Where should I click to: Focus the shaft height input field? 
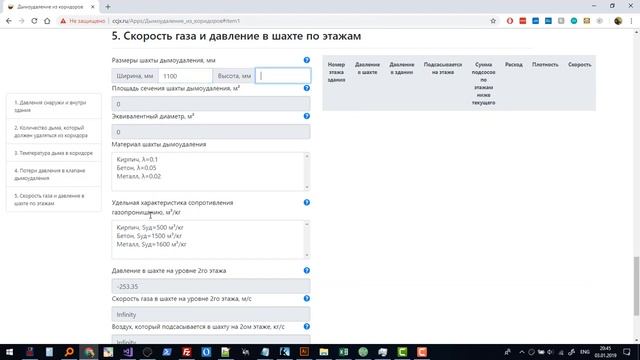coord(283,76)
